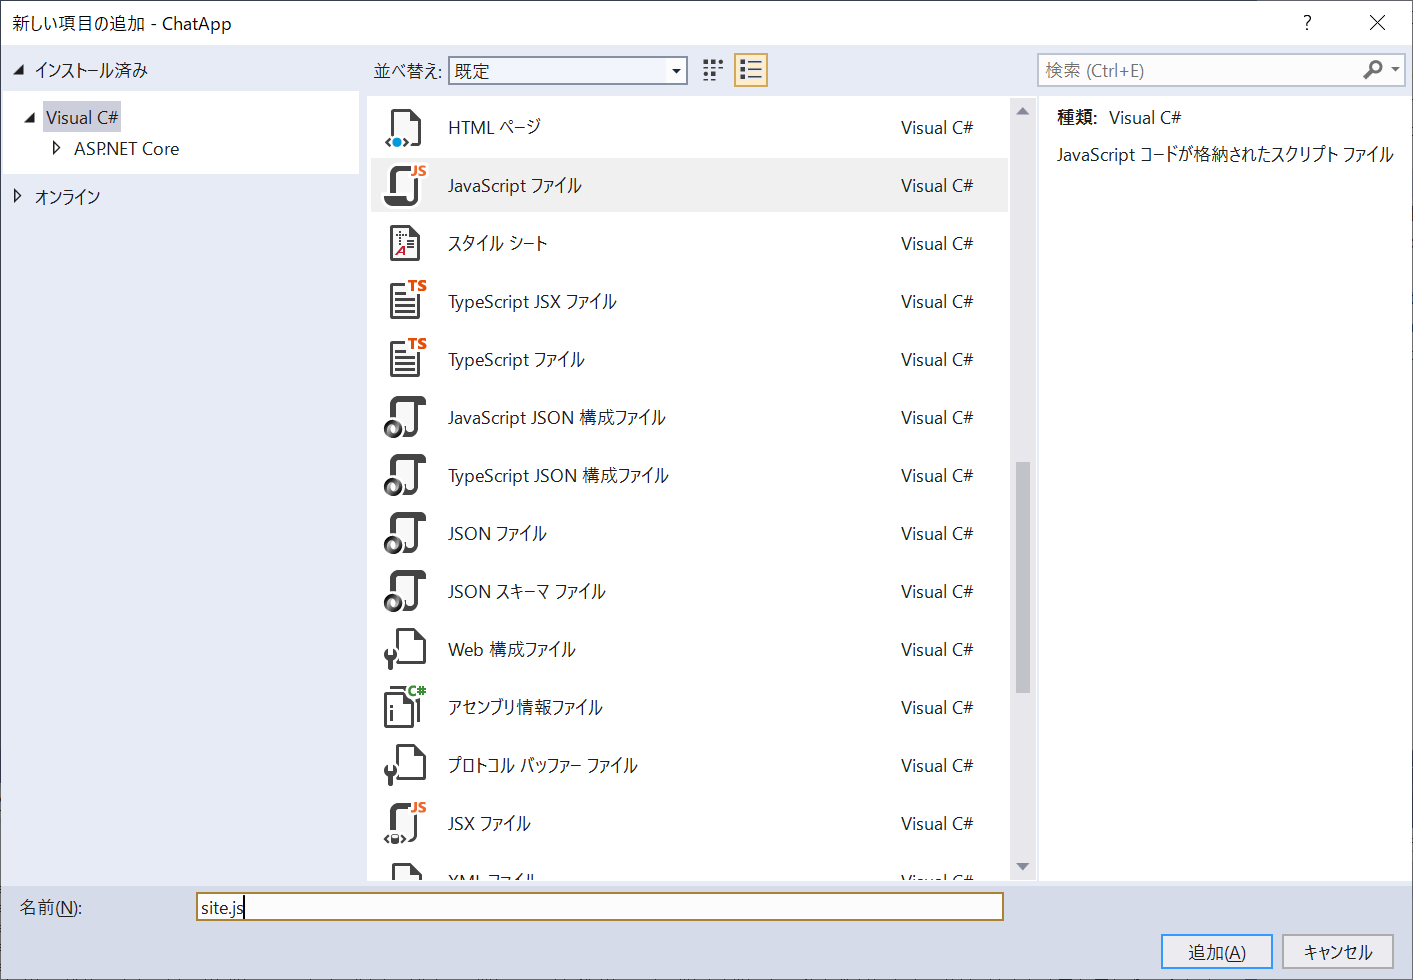Select the プロトコル バッファー ファイル icon
Screen dimensions: 1413x980
tap(405, 766)
